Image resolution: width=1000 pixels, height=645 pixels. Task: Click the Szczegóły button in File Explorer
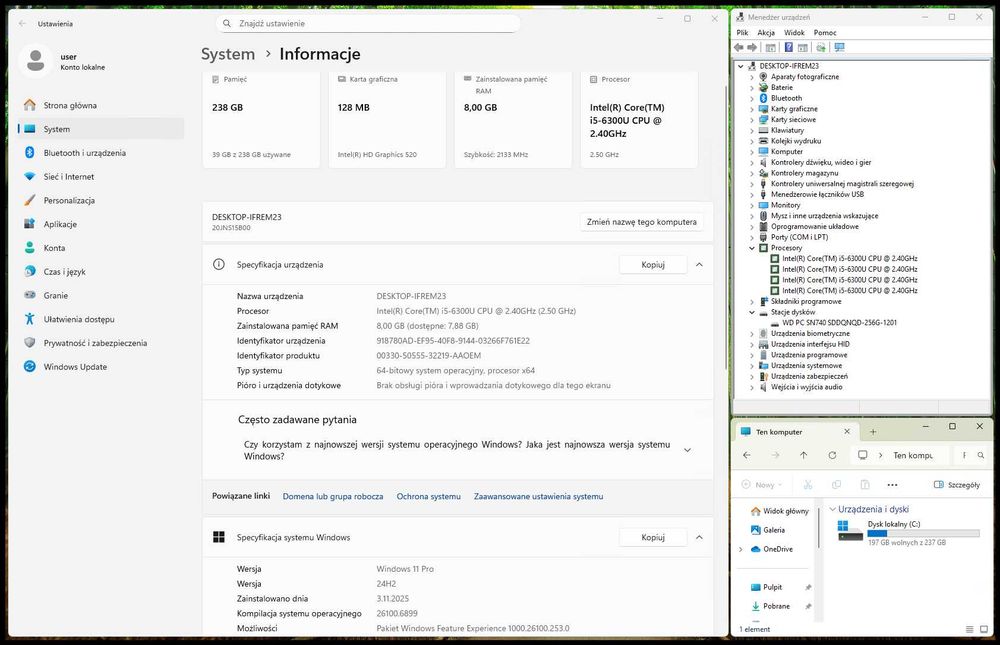pyautogui.click(x=957, y=485)
